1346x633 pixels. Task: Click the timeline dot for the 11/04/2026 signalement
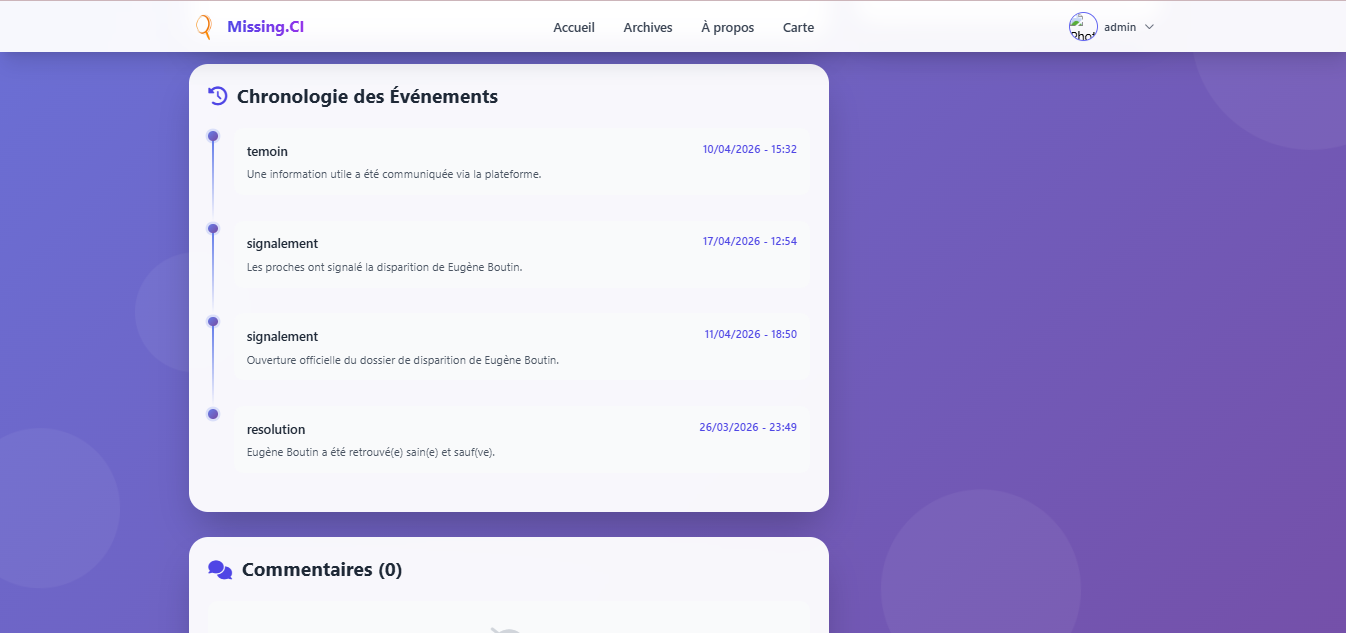pos(213,322)
